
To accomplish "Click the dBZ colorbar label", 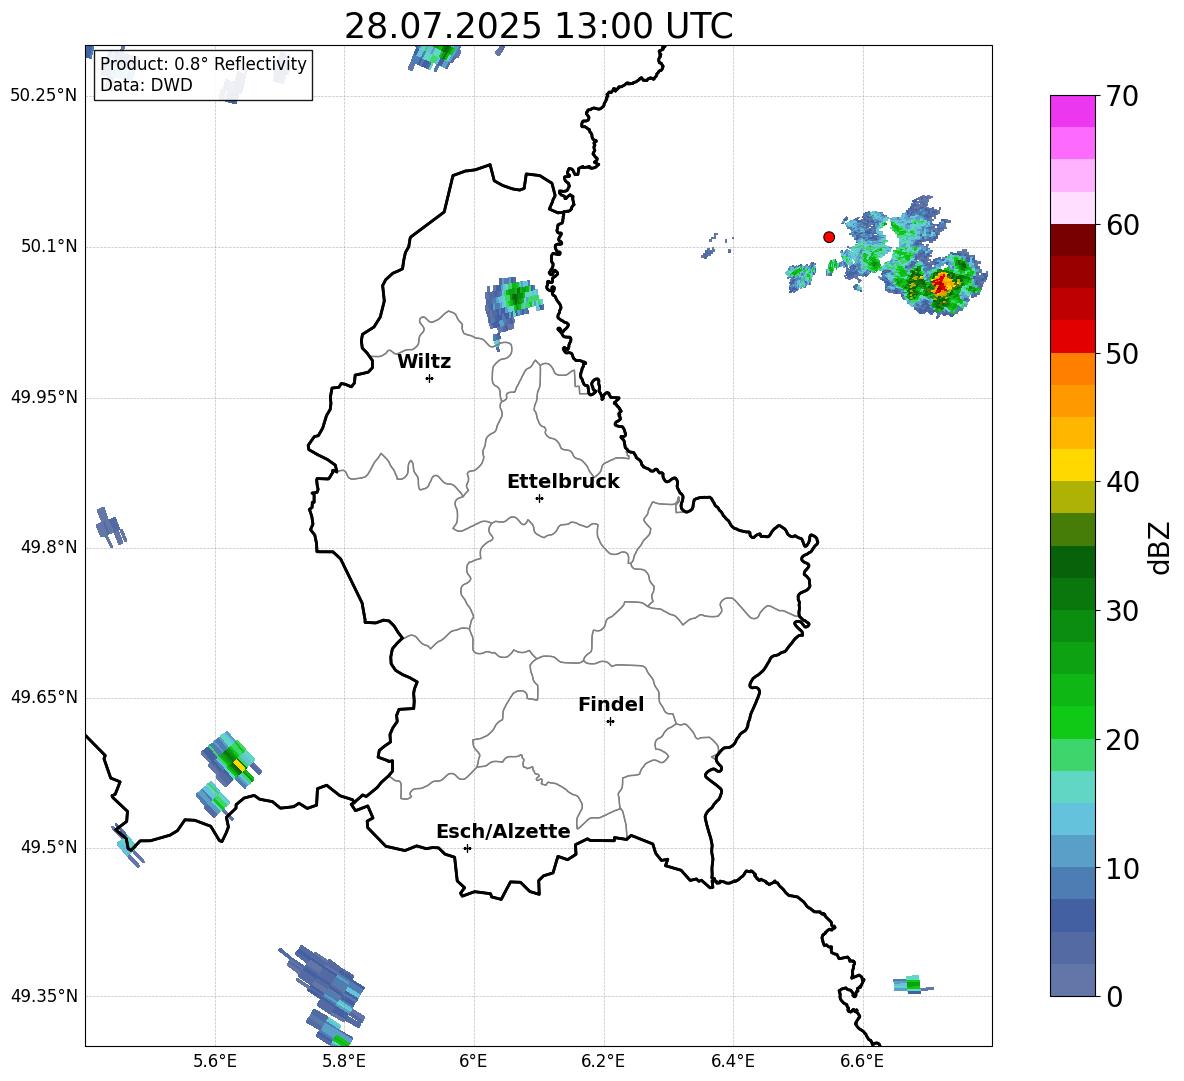I will pyautogui.click(x=1160, y=547).
